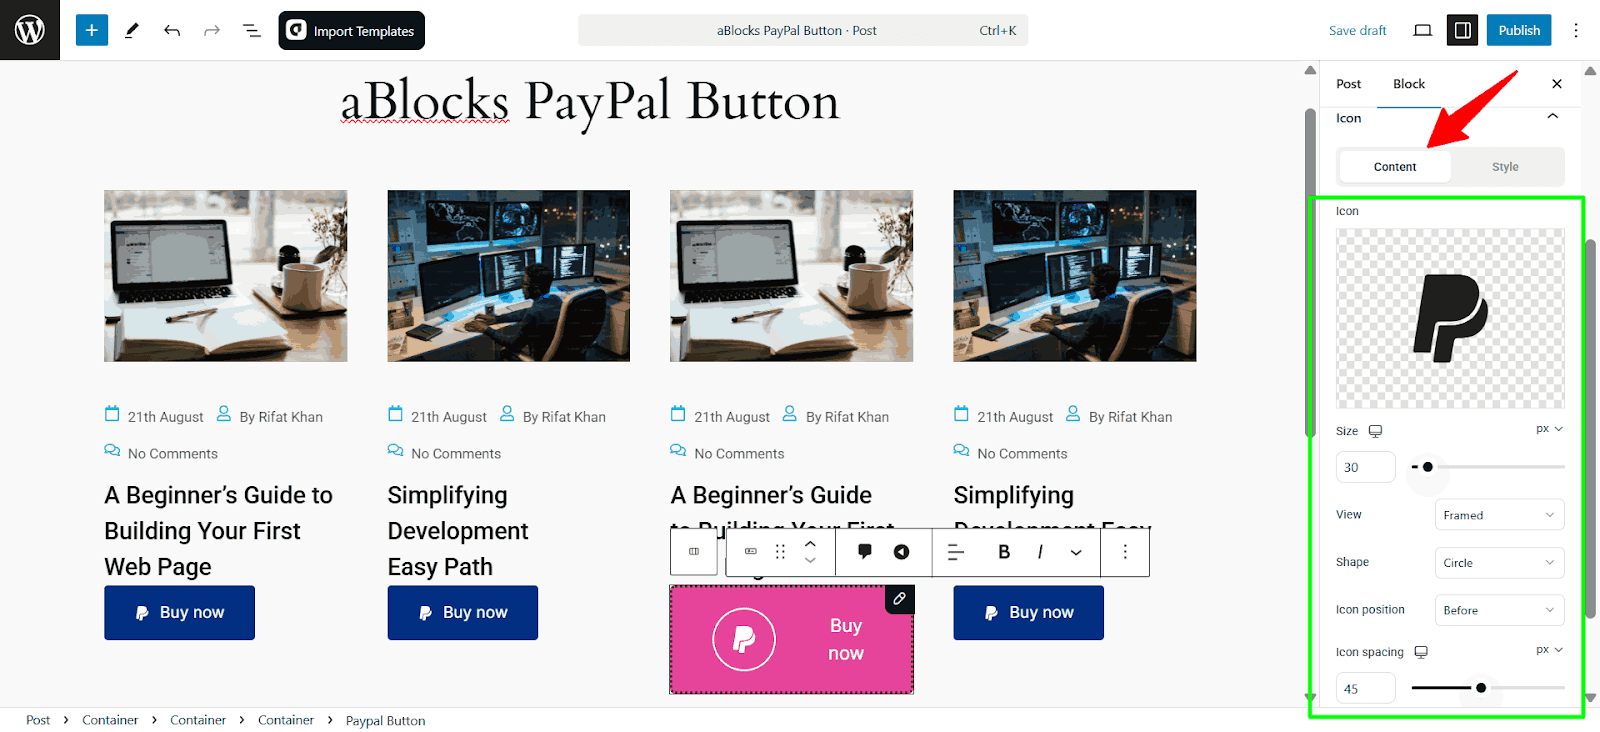
Task: Undo the last change
Action: point(172,30)
